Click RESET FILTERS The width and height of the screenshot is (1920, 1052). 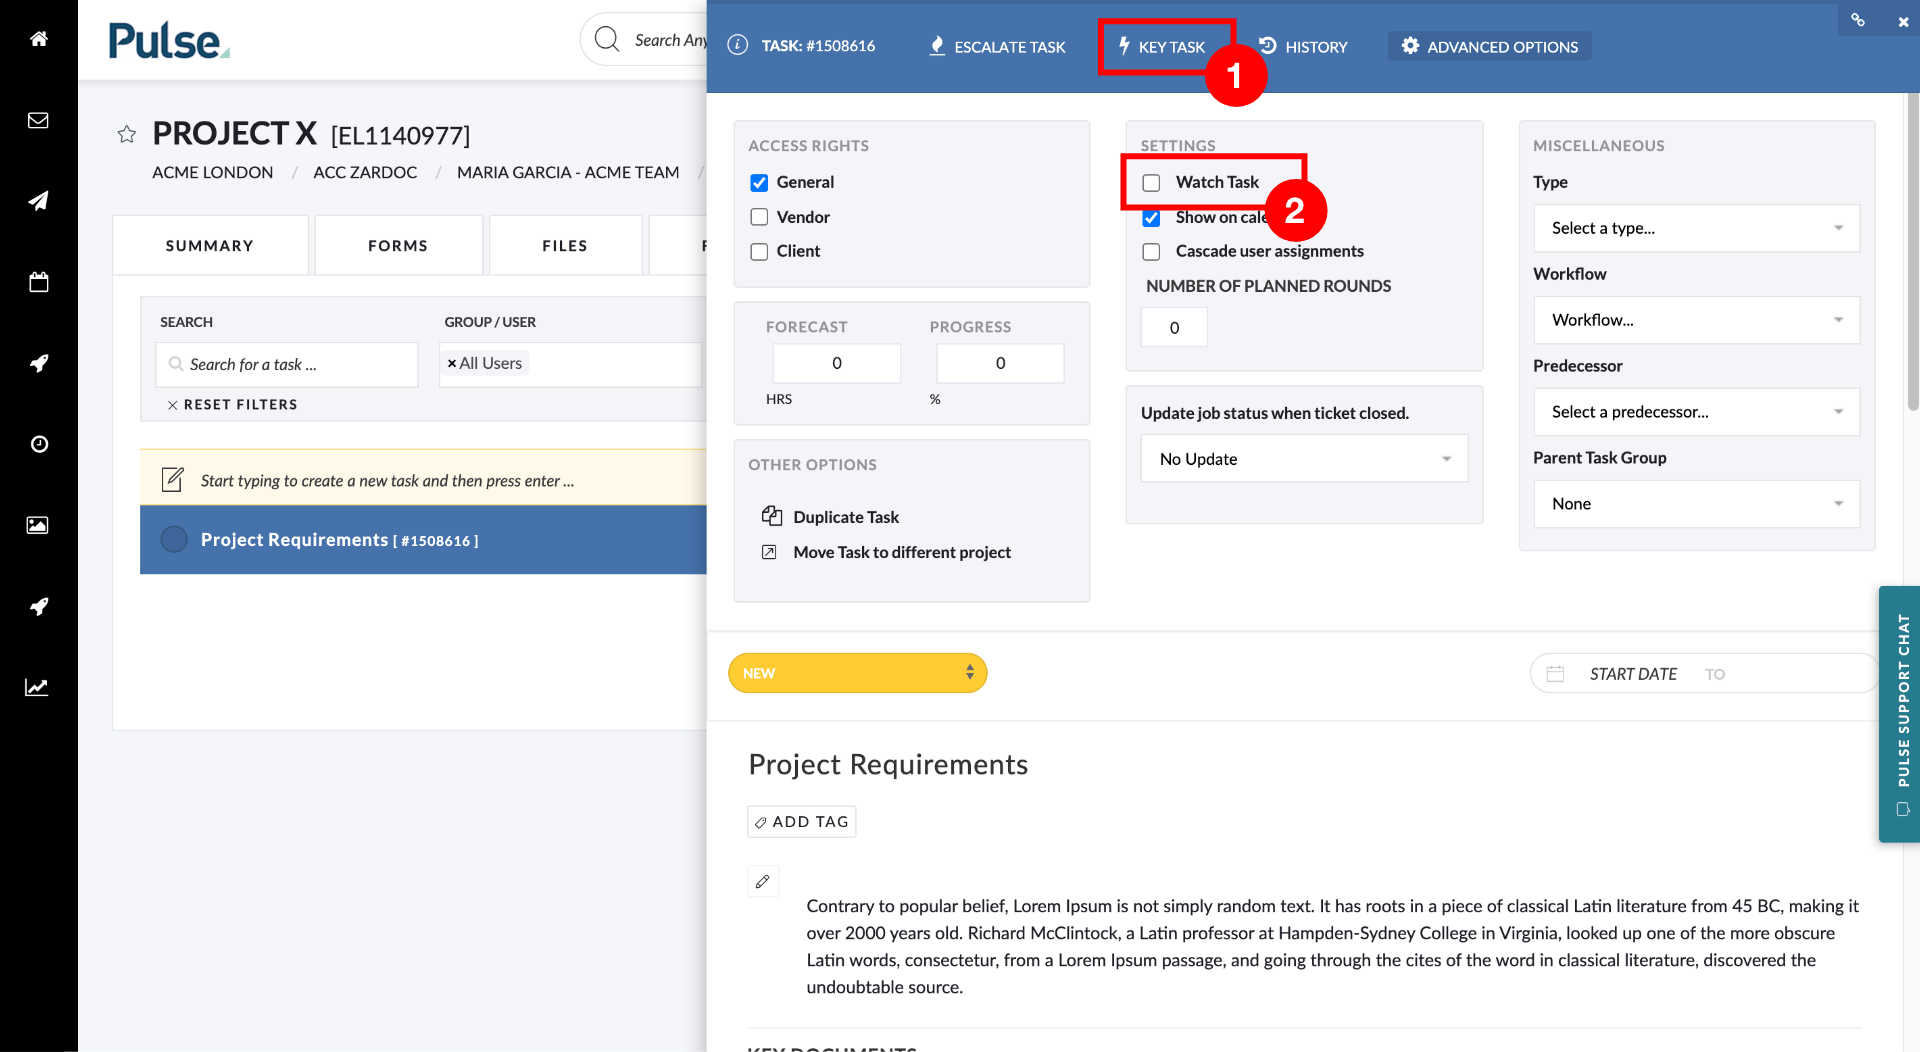tap(232, 404)
